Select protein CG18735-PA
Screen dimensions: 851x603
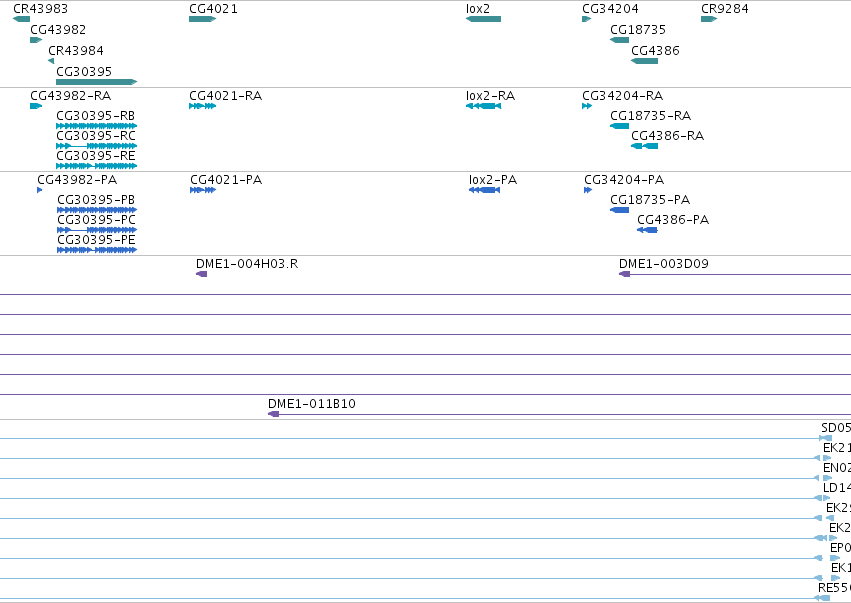[x=619, y=210]
